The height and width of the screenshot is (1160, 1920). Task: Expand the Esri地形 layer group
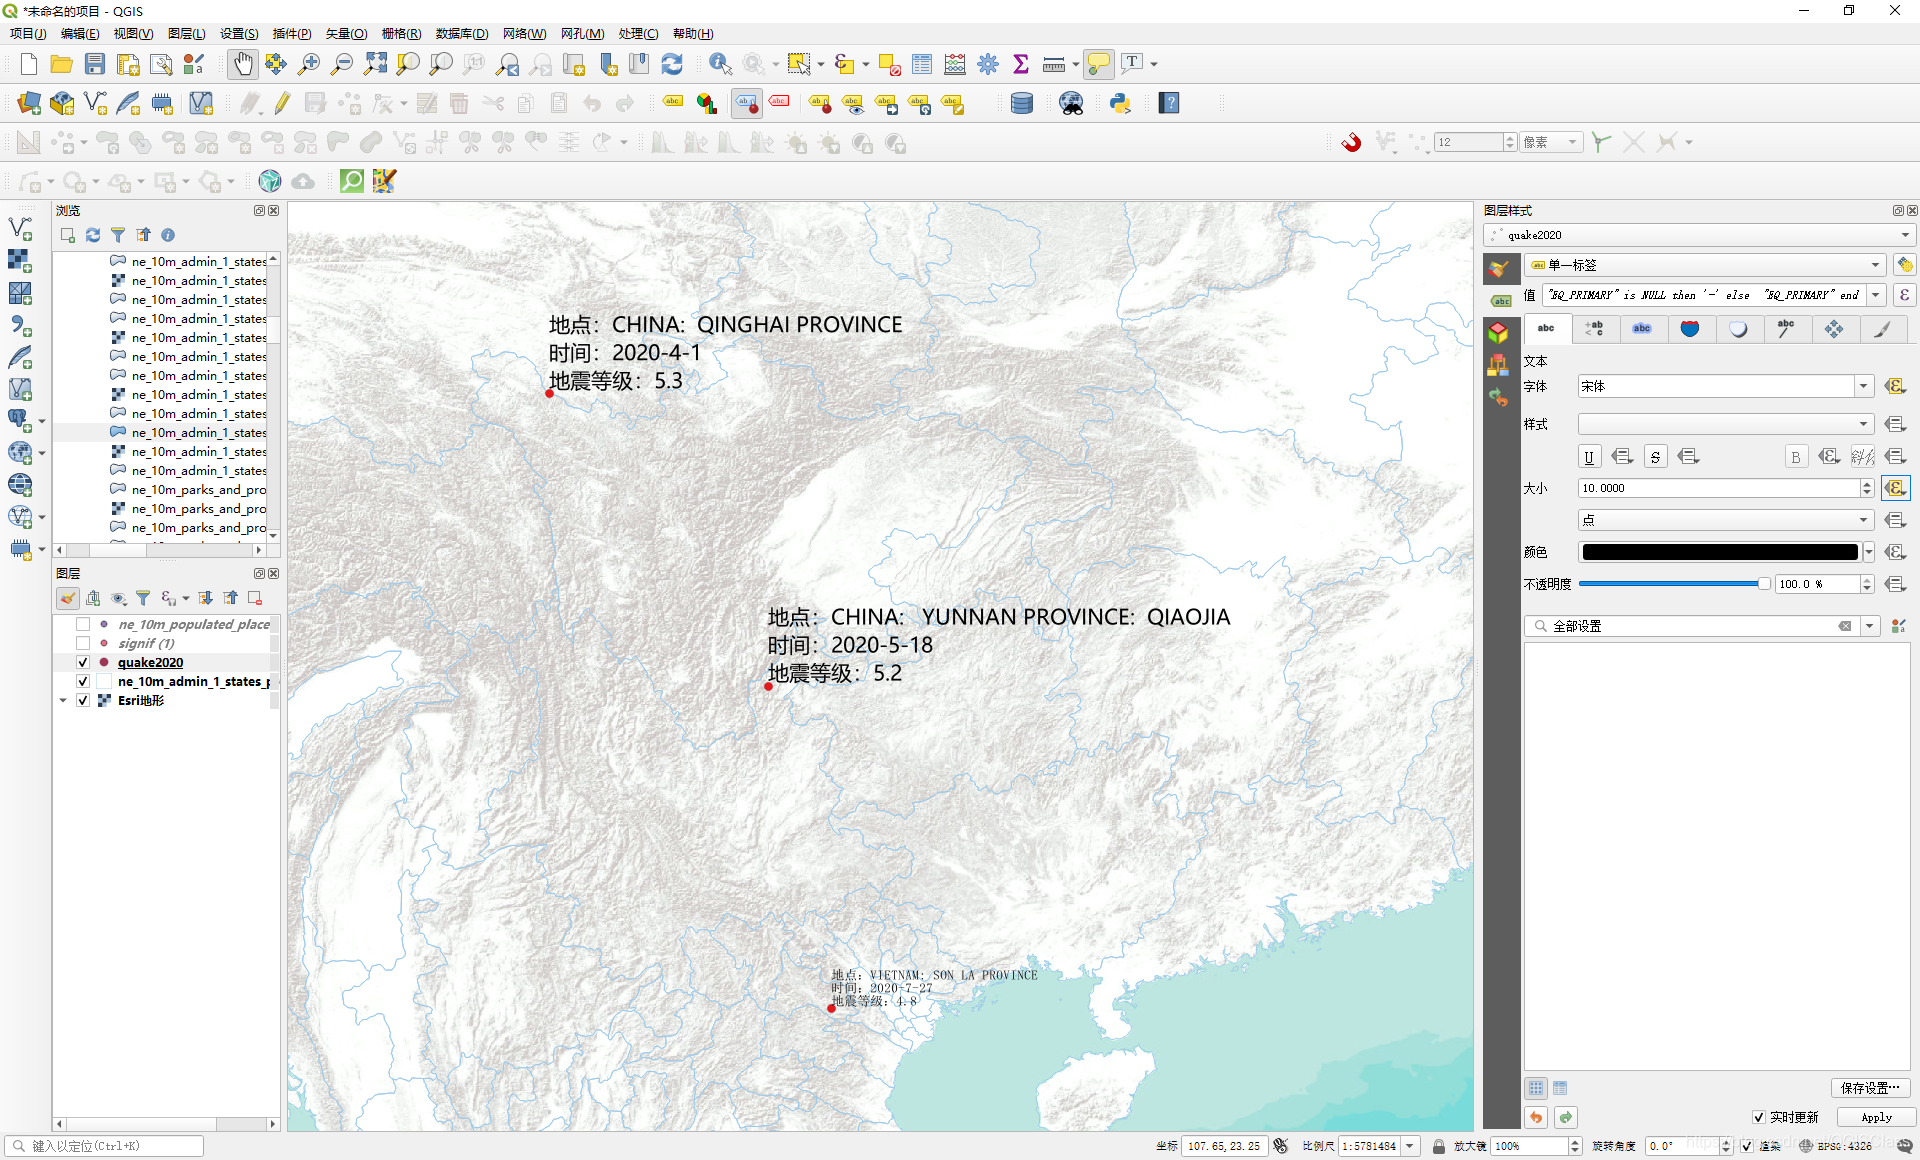(63, 700)
